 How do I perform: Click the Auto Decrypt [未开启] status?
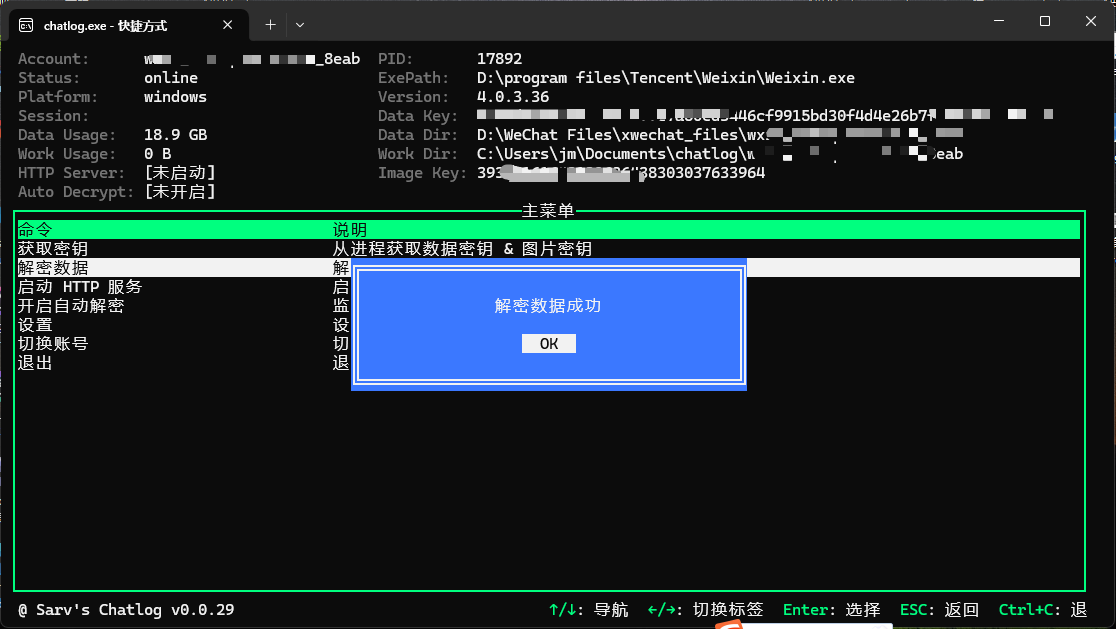(180, 192)
